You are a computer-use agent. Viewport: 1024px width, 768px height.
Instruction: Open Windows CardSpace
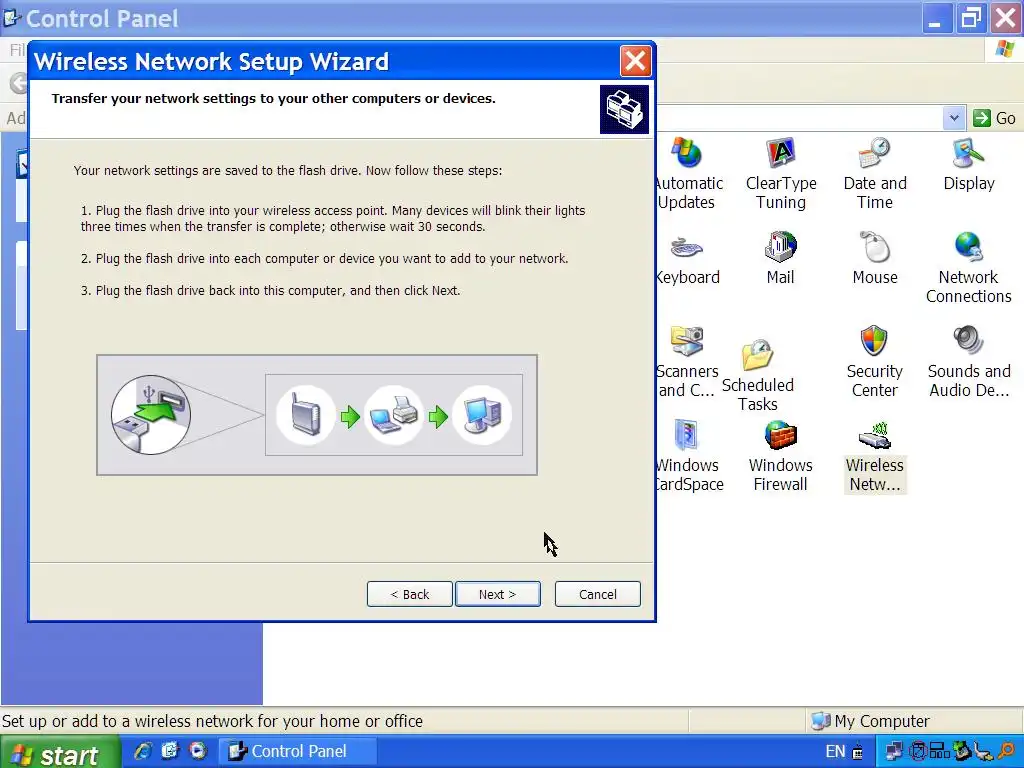688,456
